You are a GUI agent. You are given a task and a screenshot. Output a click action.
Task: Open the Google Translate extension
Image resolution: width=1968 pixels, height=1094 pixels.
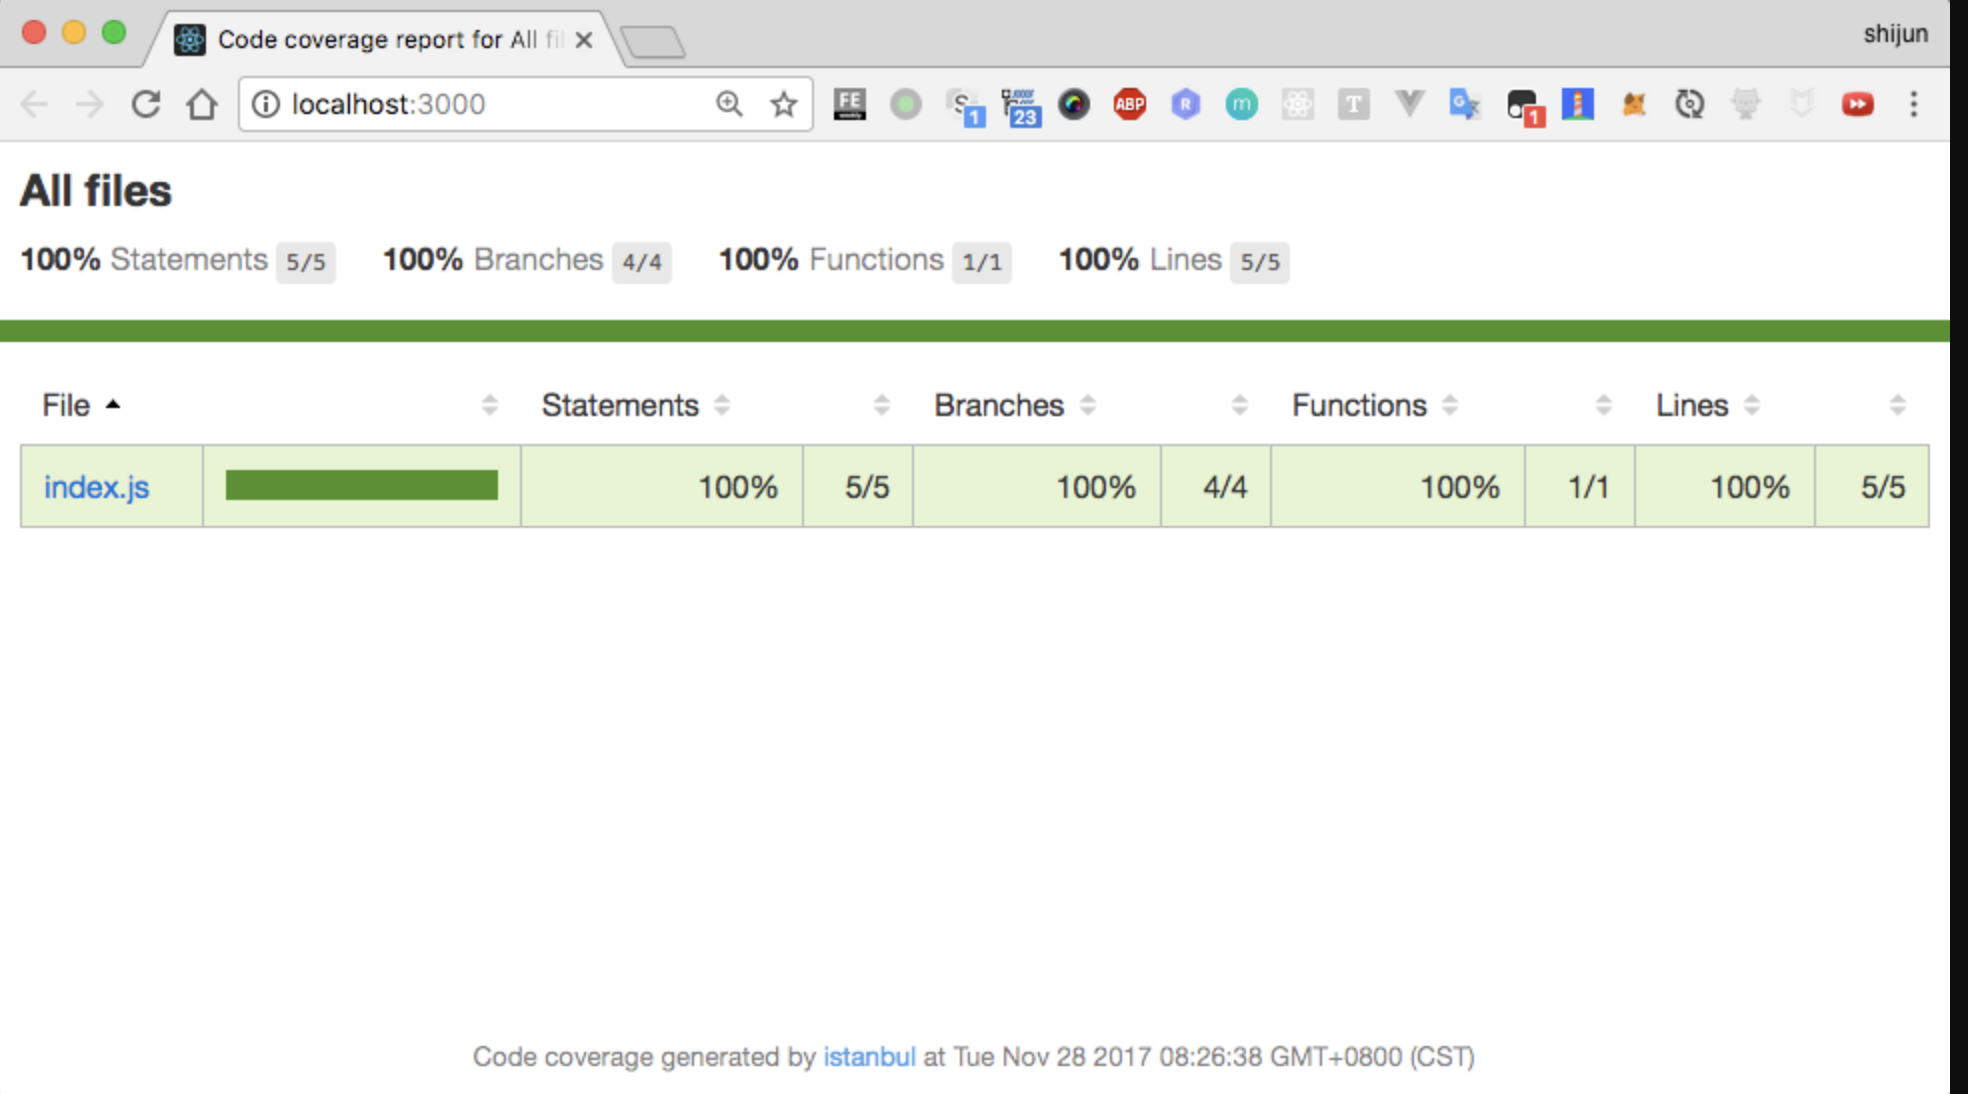pos(1465,104)
